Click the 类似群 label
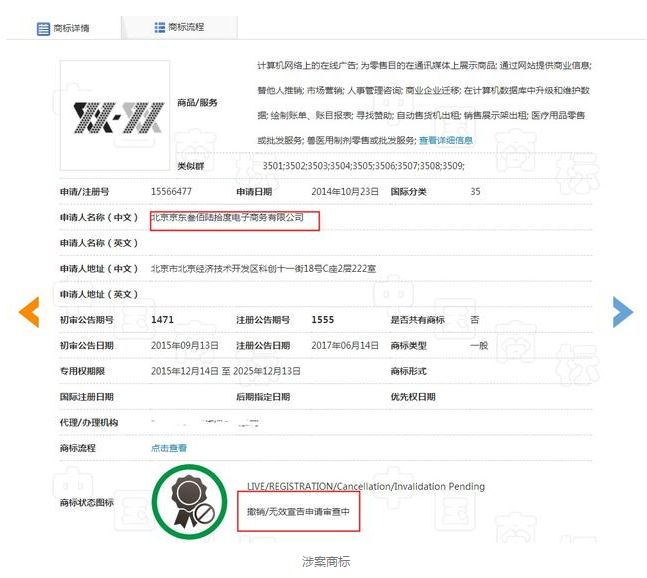 [x=191, y=166]
